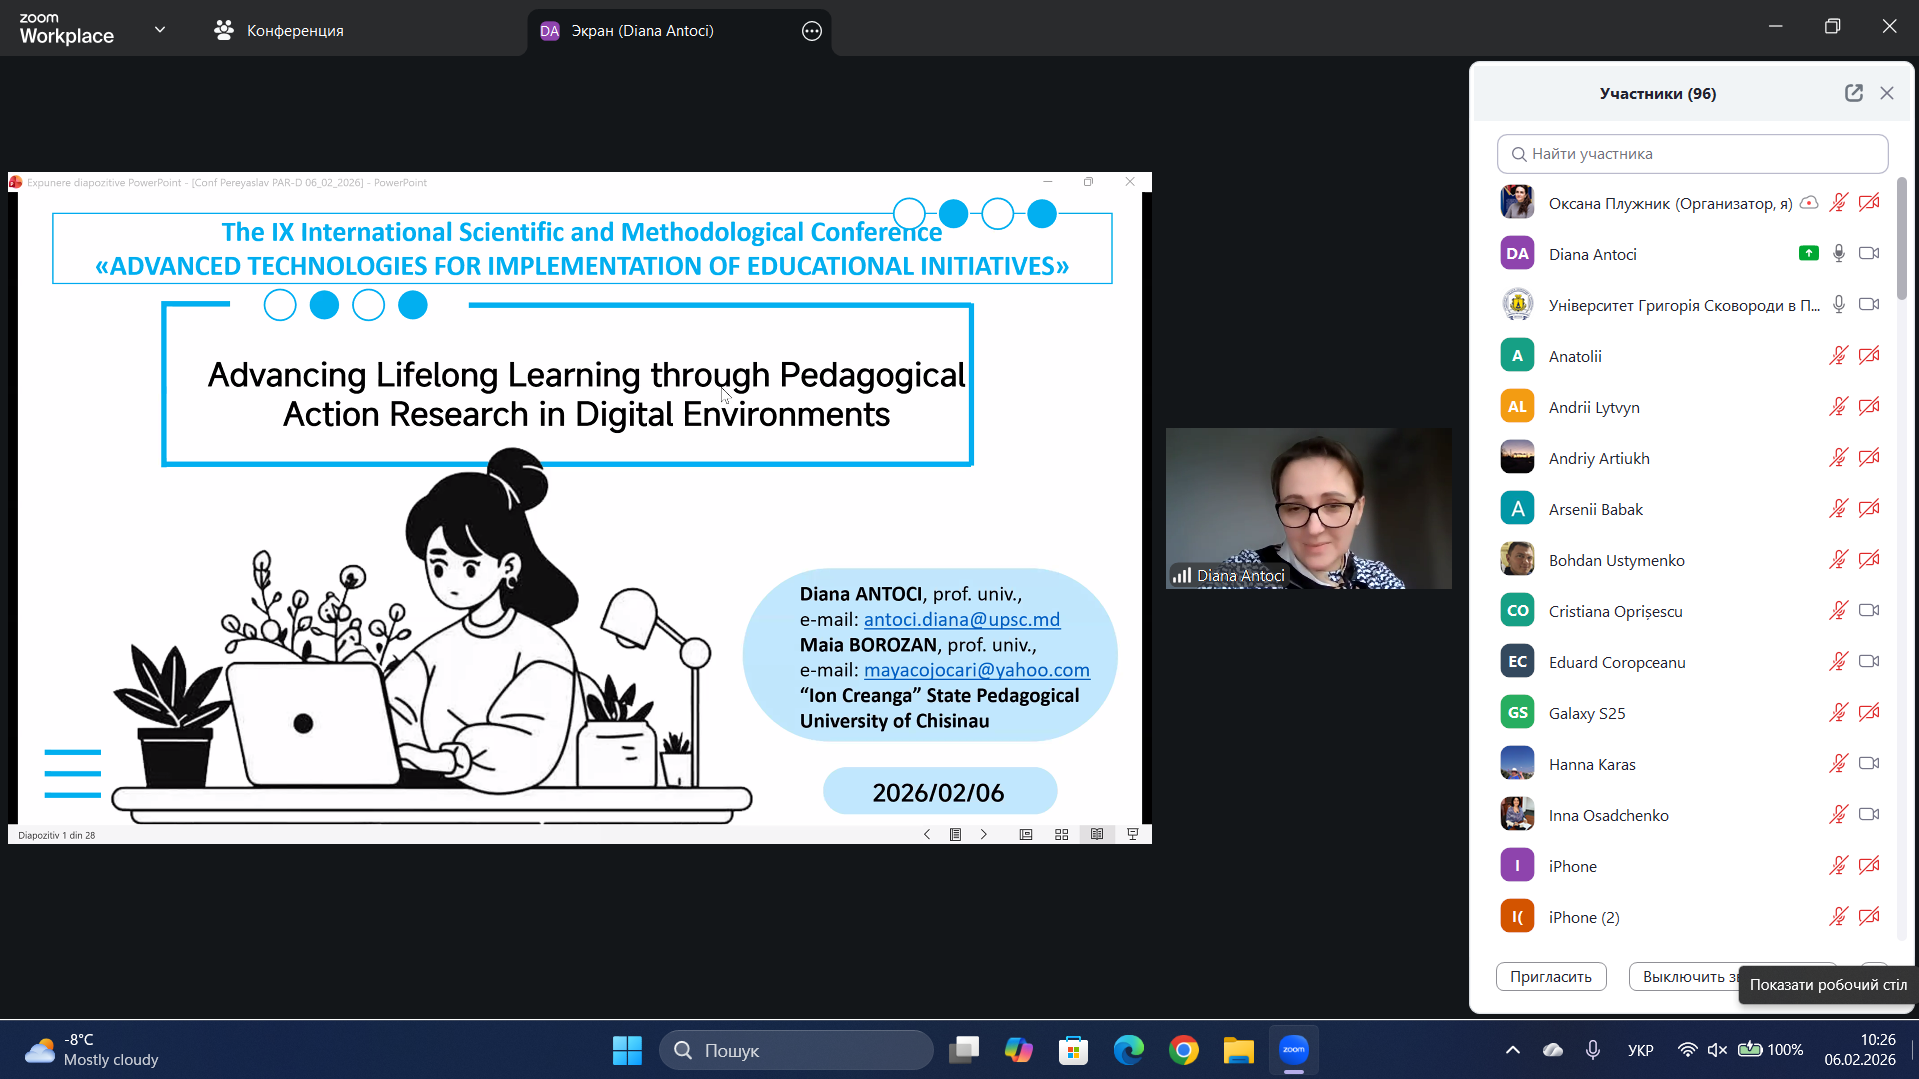The width and height of the screenshot is (1919, 1079).
Task: Close the Участники participants panel
Action: (1887, 93)
